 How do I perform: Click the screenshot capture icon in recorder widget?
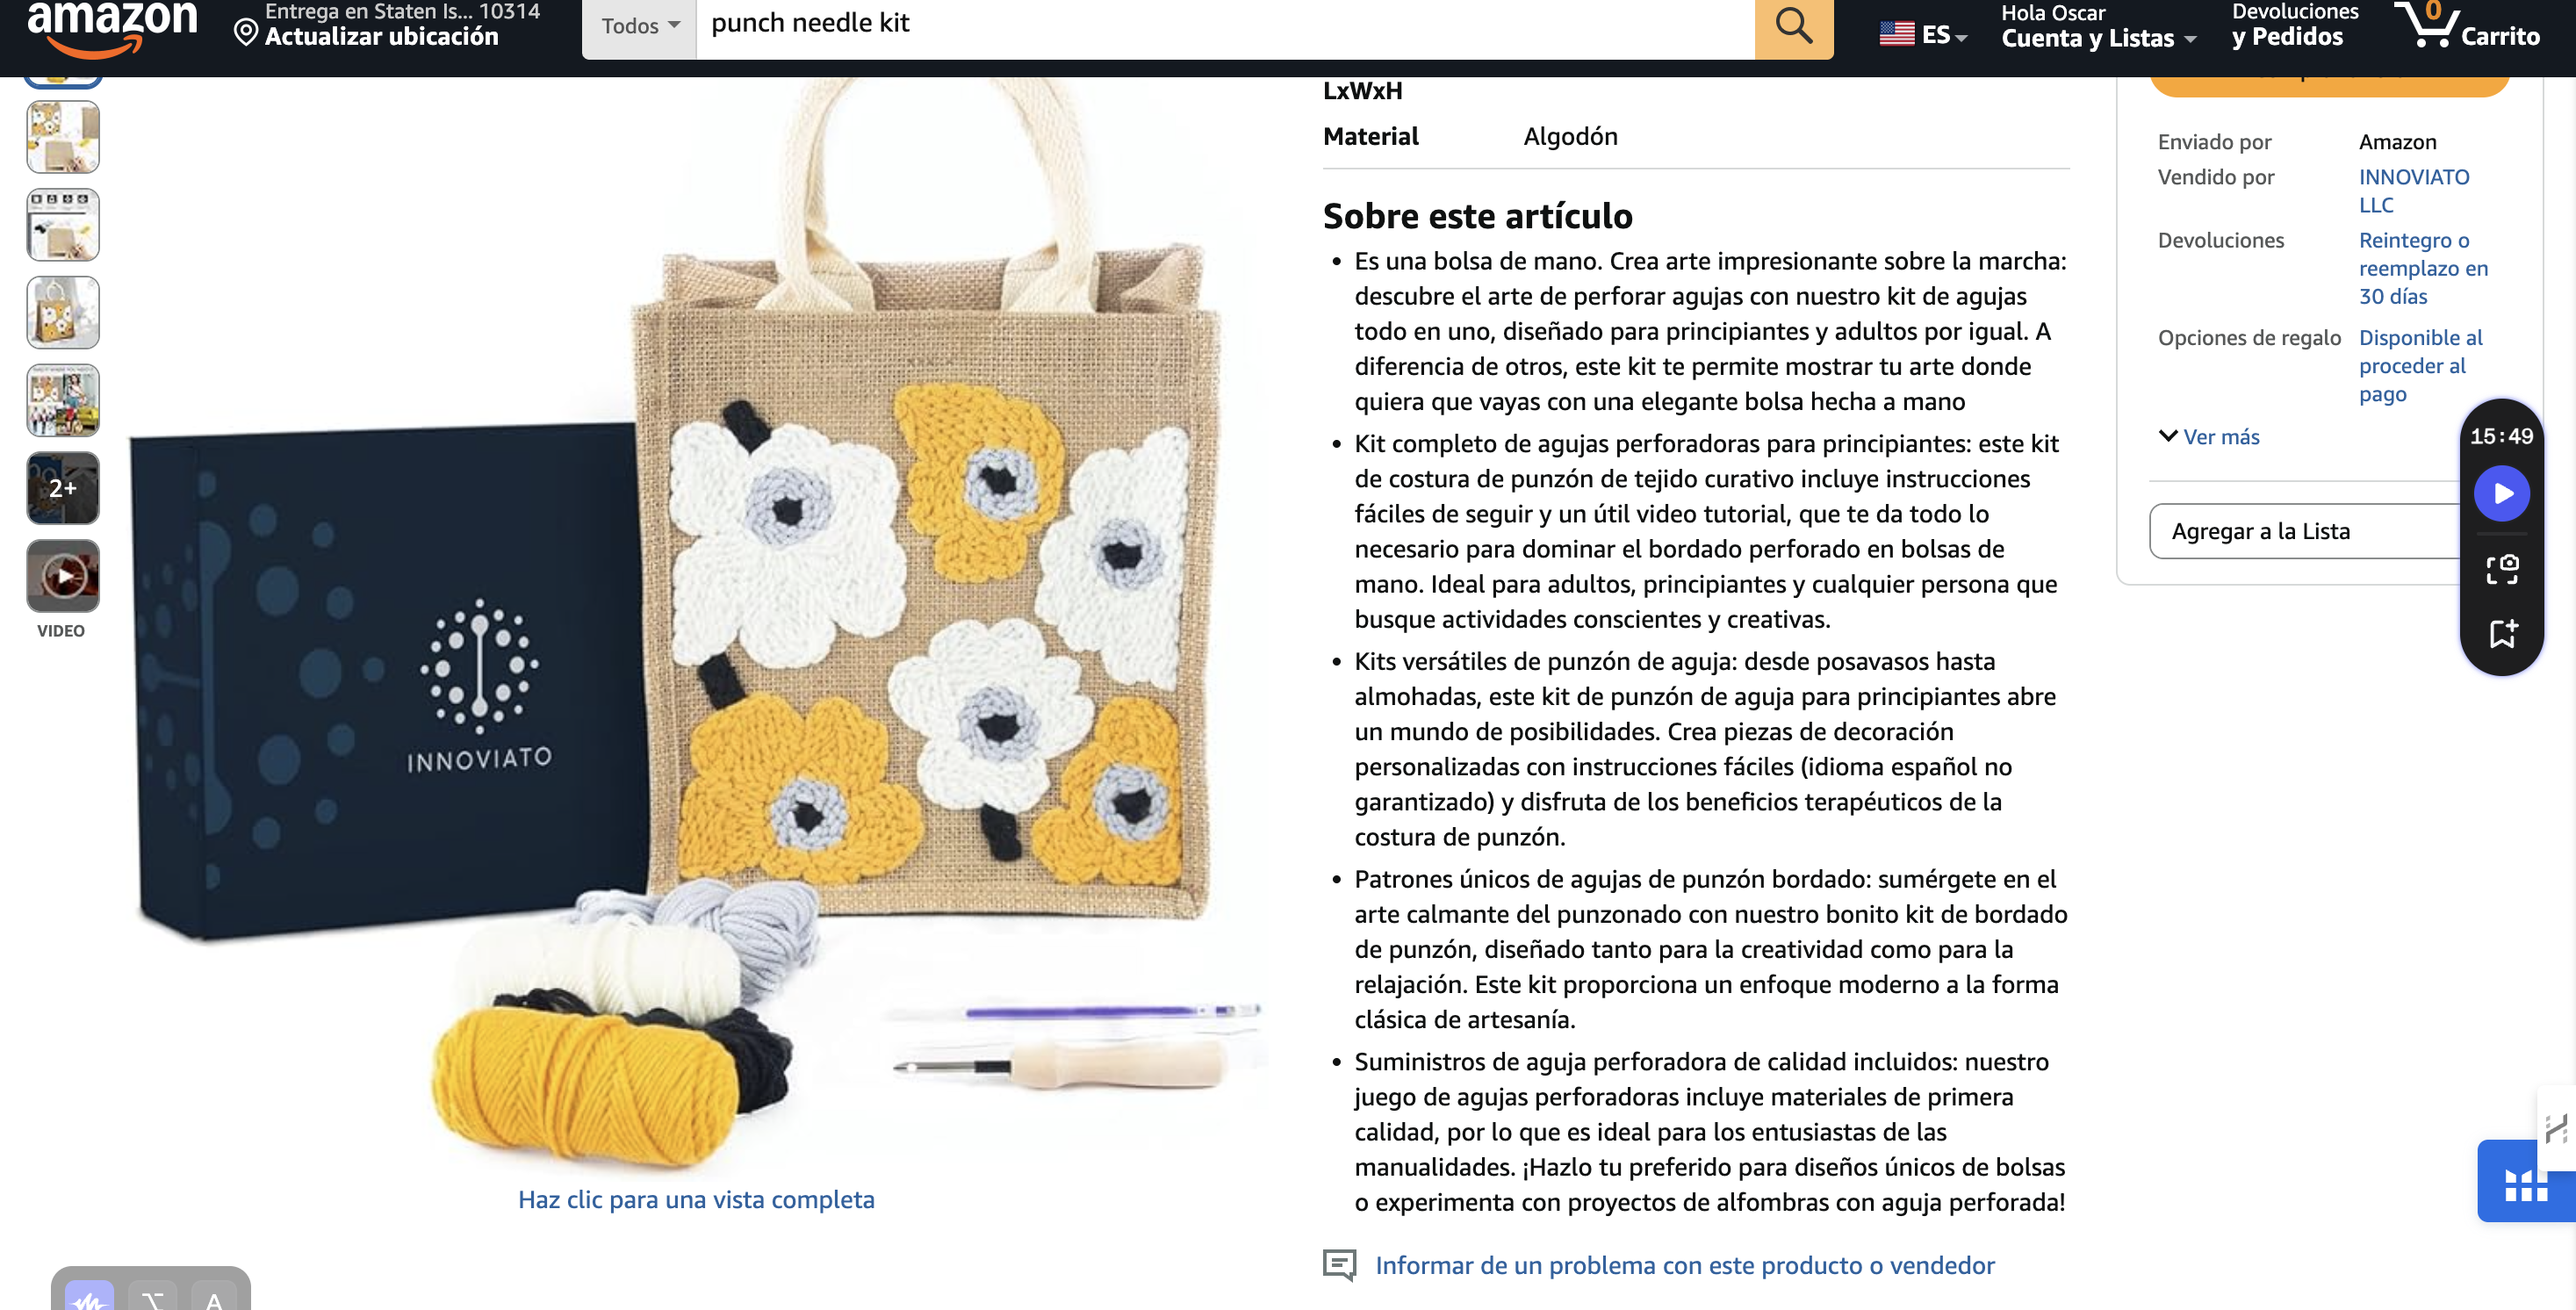pos(2502,569)
